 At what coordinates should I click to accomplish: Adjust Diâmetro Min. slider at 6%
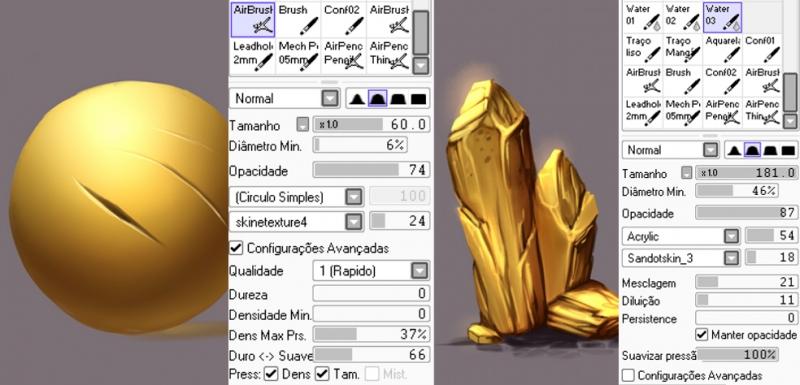click(x=360, y=146)
